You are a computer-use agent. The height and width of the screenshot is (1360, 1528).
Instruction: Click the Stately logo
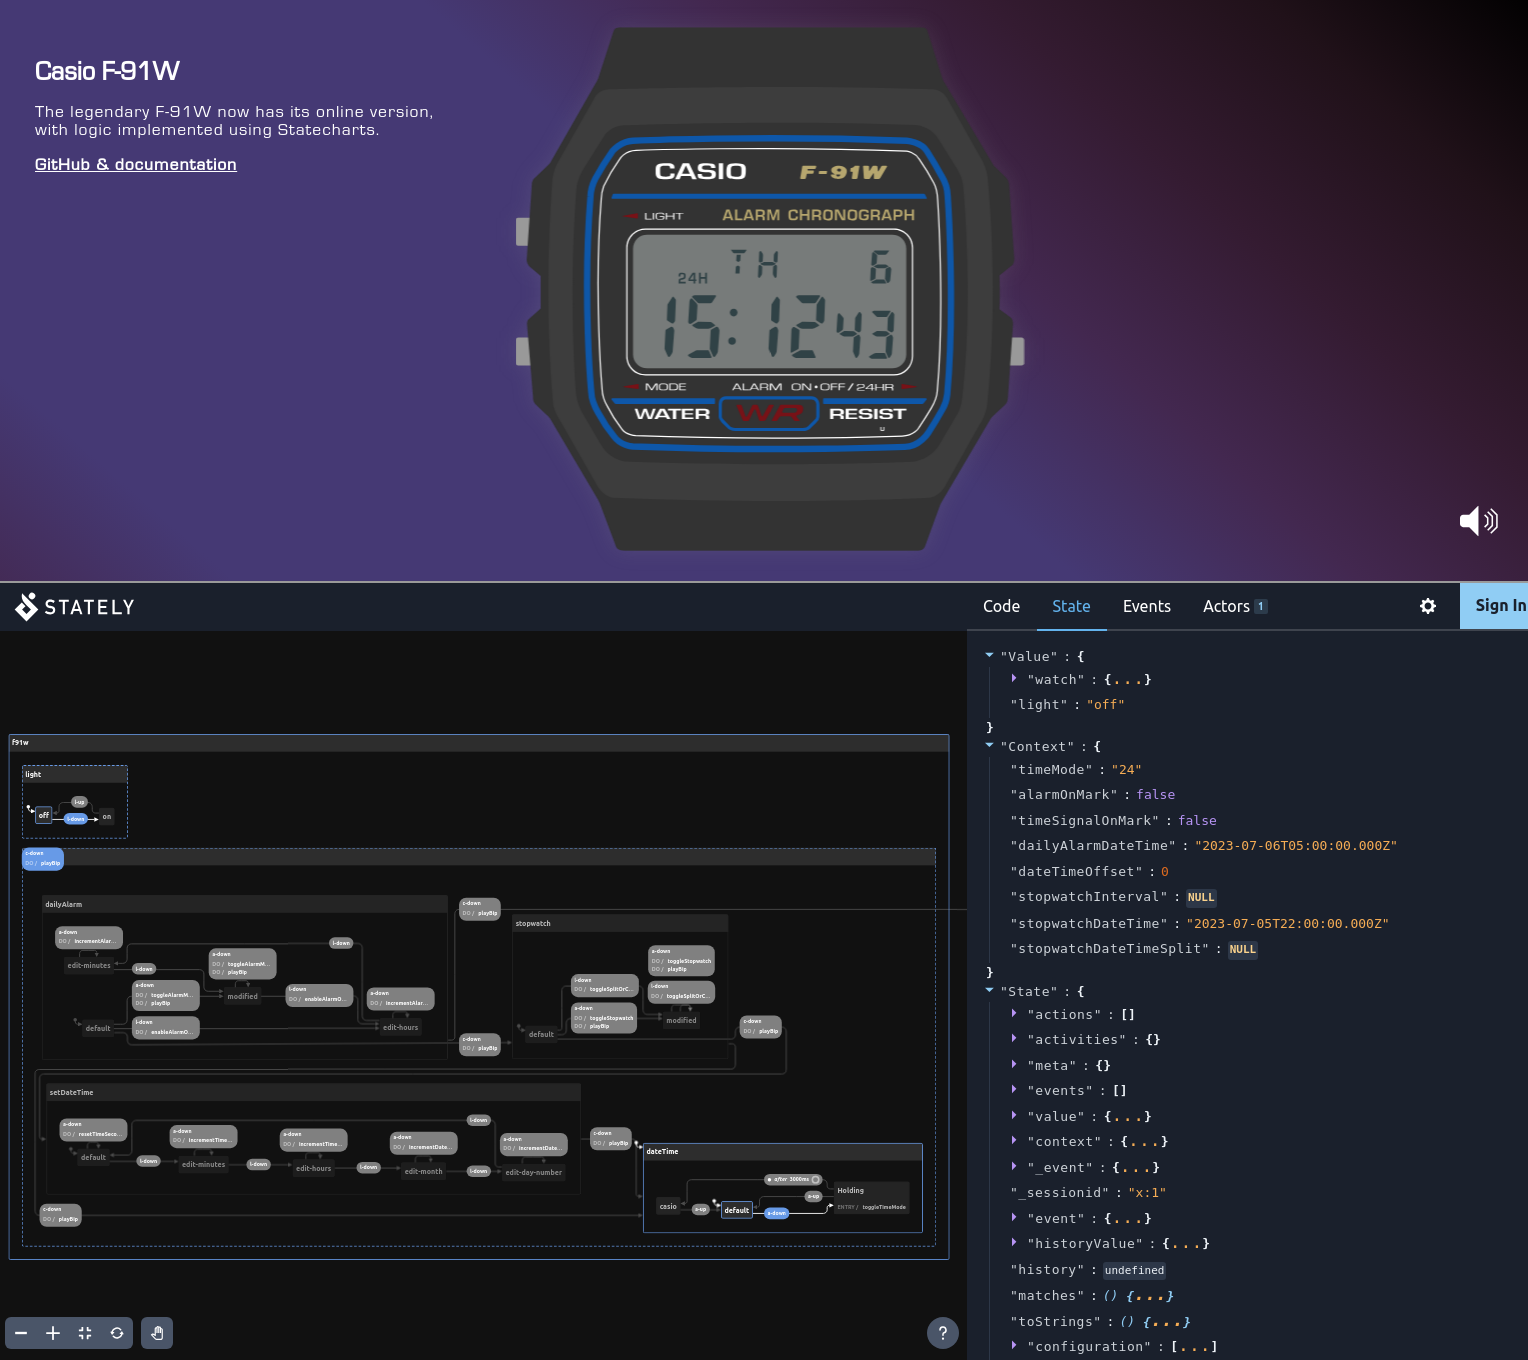point(75,607)
